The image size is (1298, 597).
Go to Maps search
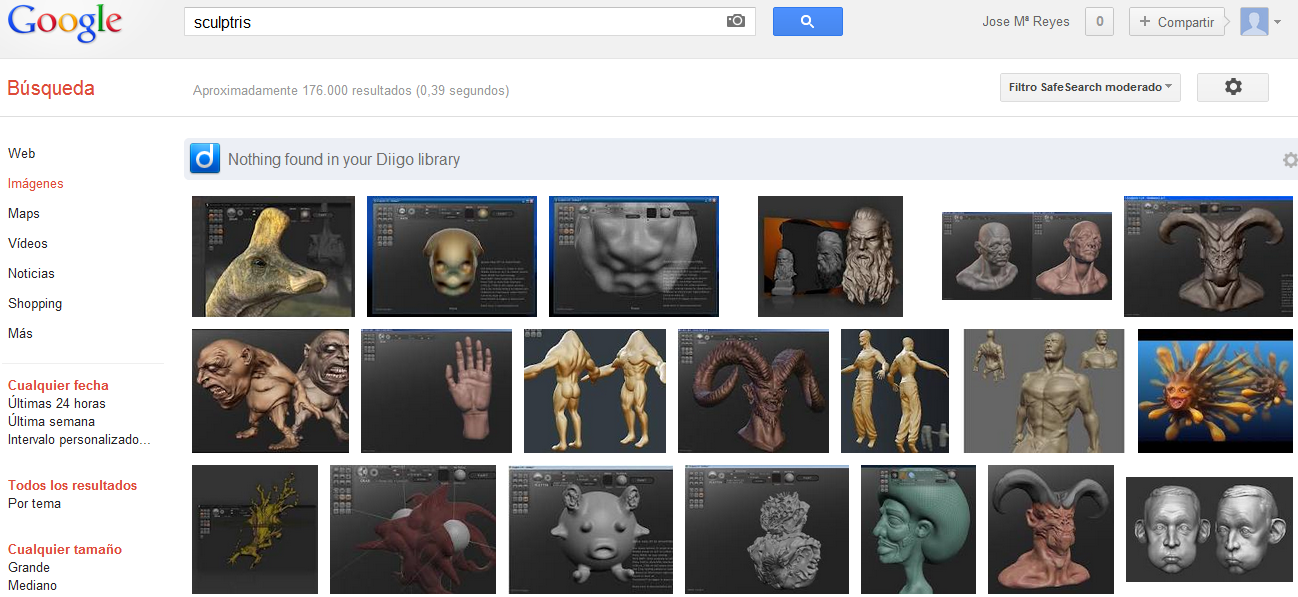click(x=24, y=213)
